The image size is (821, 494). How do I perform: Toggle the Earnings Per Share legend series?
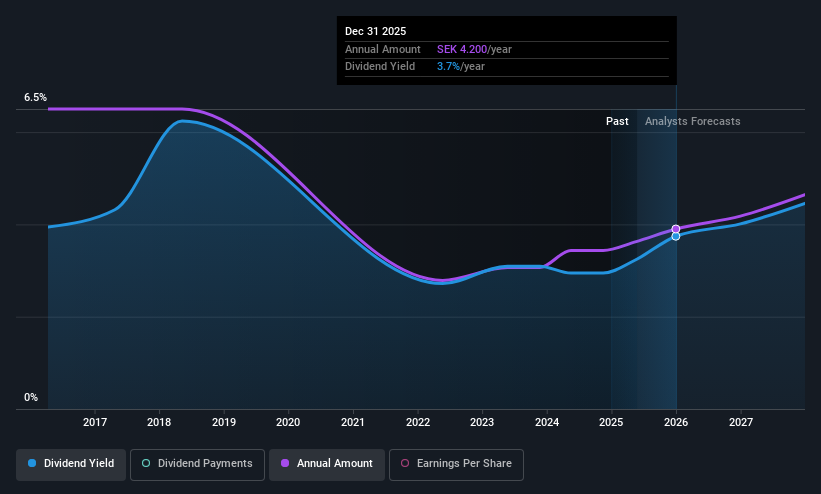456,464
